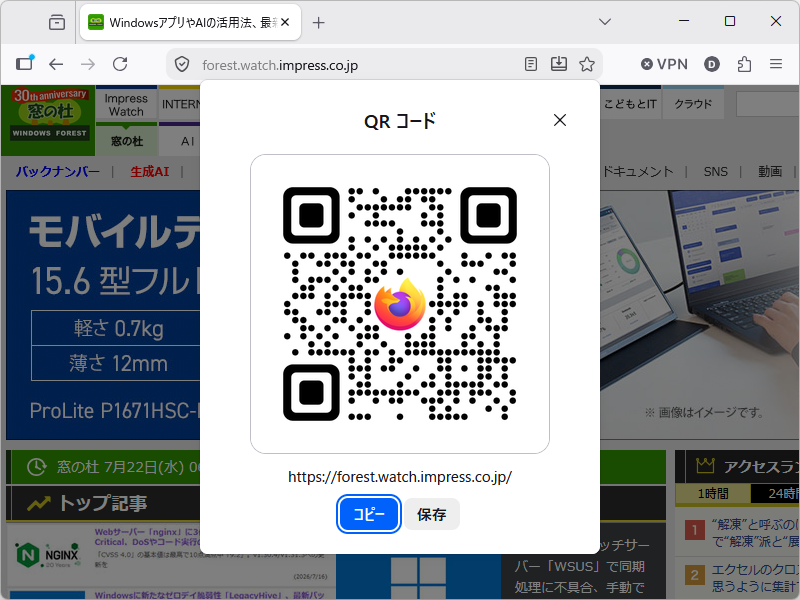Open the 窓の杜 navigation tab

coord(127,141)
